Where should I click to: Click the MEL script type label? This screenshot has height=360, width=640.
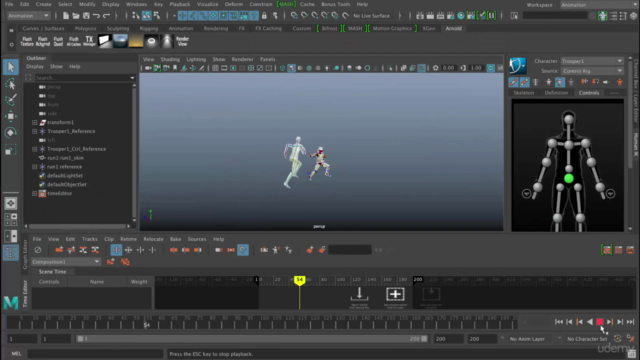(x=16, y=354)
